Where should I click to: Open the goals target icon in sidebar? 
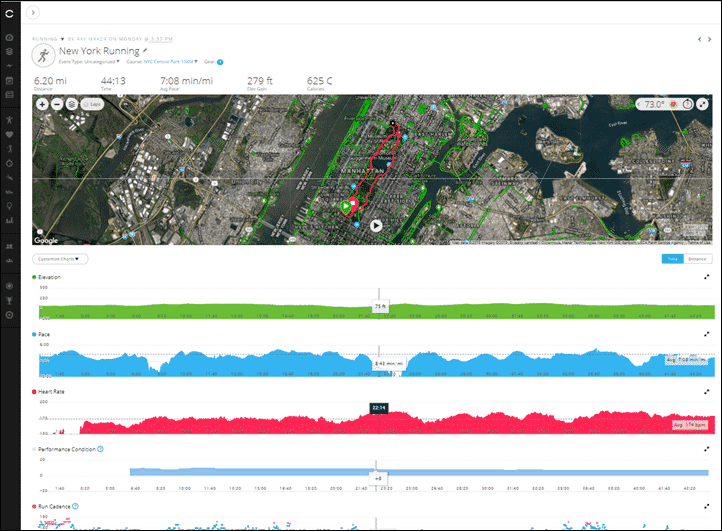coord(10,315)
